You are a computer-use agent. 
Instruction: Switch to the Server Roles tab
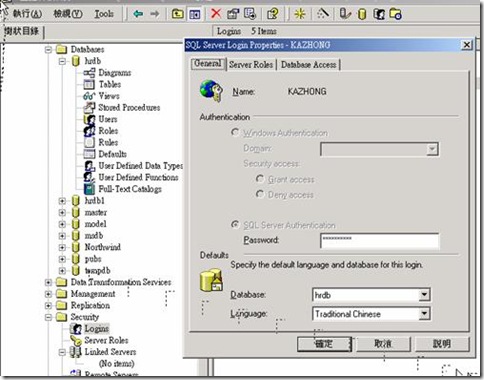pos(251,65)
